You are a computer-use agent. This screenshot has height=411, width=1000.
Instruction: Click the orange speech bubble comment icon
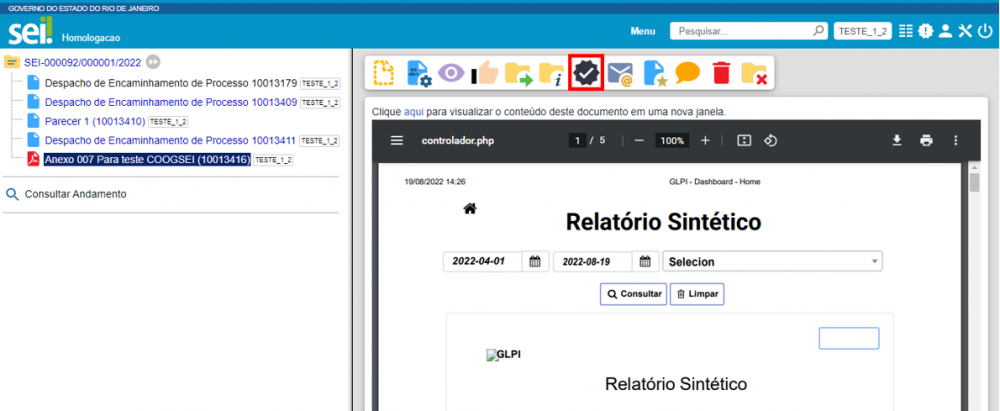pos(687,73)
